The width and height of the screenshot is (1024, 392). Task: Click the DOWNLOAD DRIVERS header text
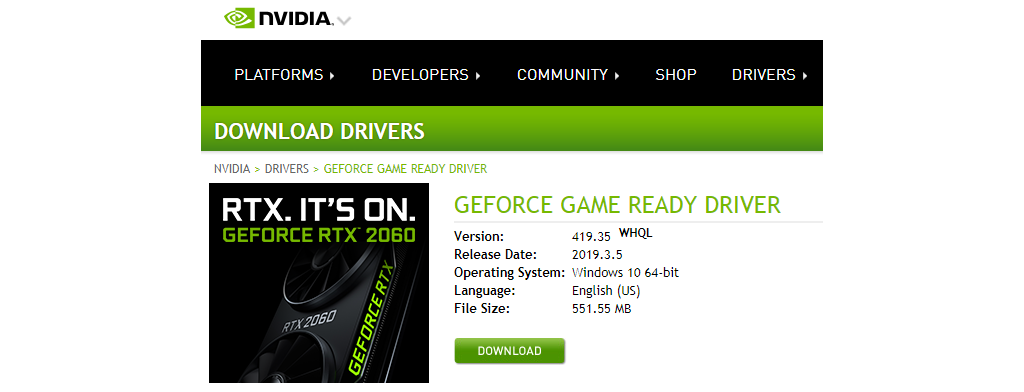point(319,131)
